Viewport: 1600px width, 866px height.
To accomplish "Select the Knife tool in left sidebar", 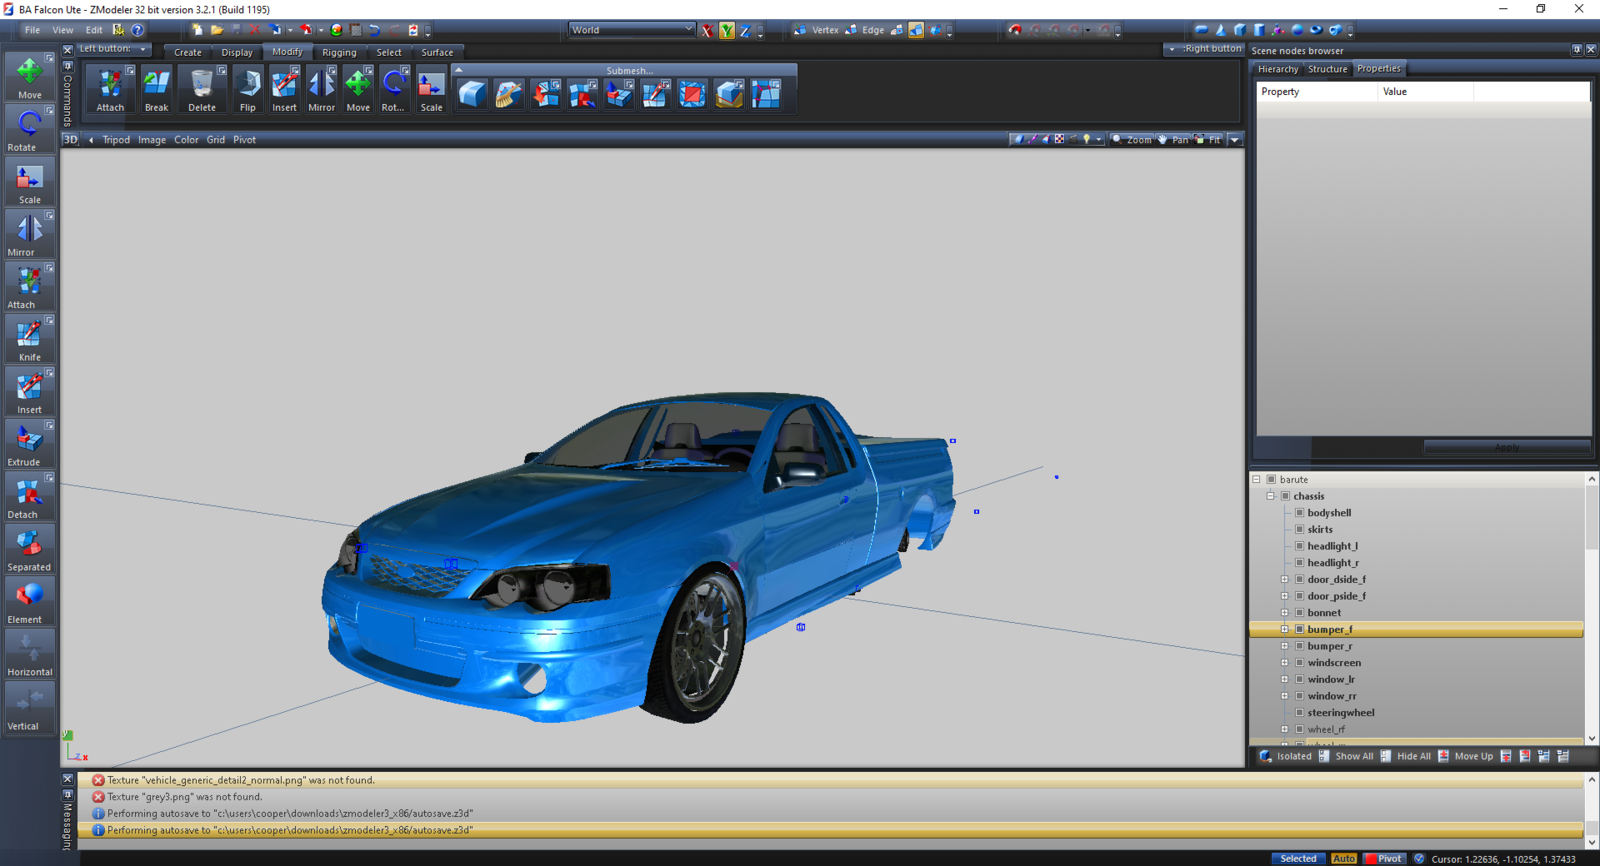I will pyautogui.click(x=29, y=338).
